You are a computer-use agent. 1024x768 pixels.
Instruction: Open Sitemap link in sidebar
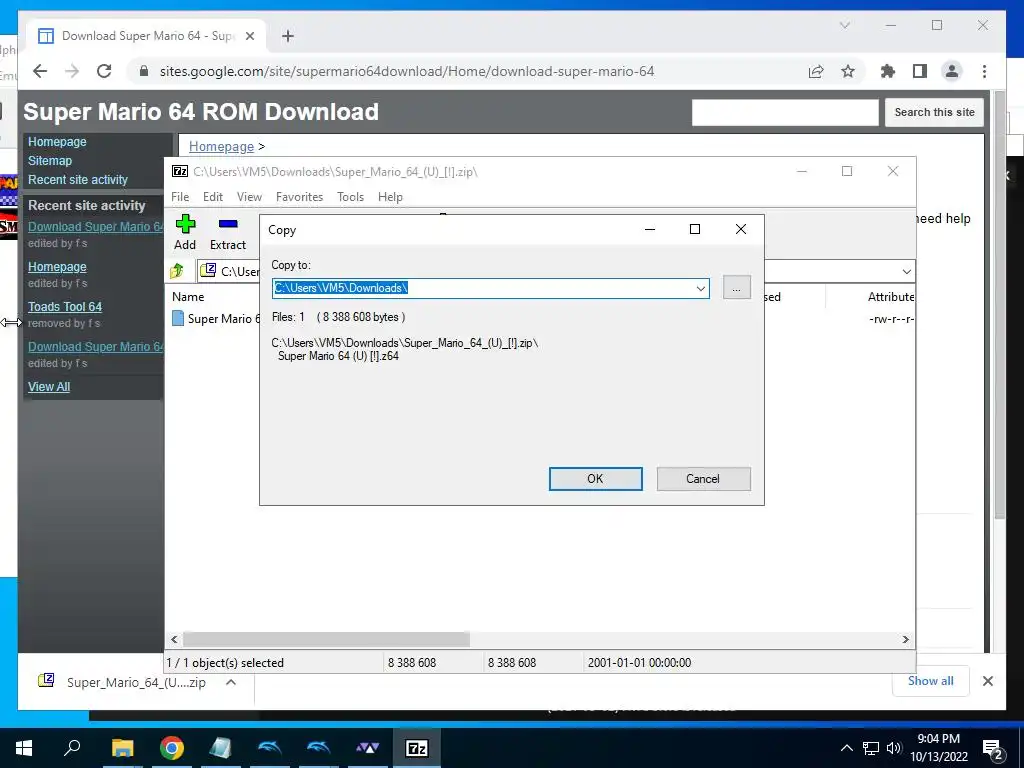[50, 161]
